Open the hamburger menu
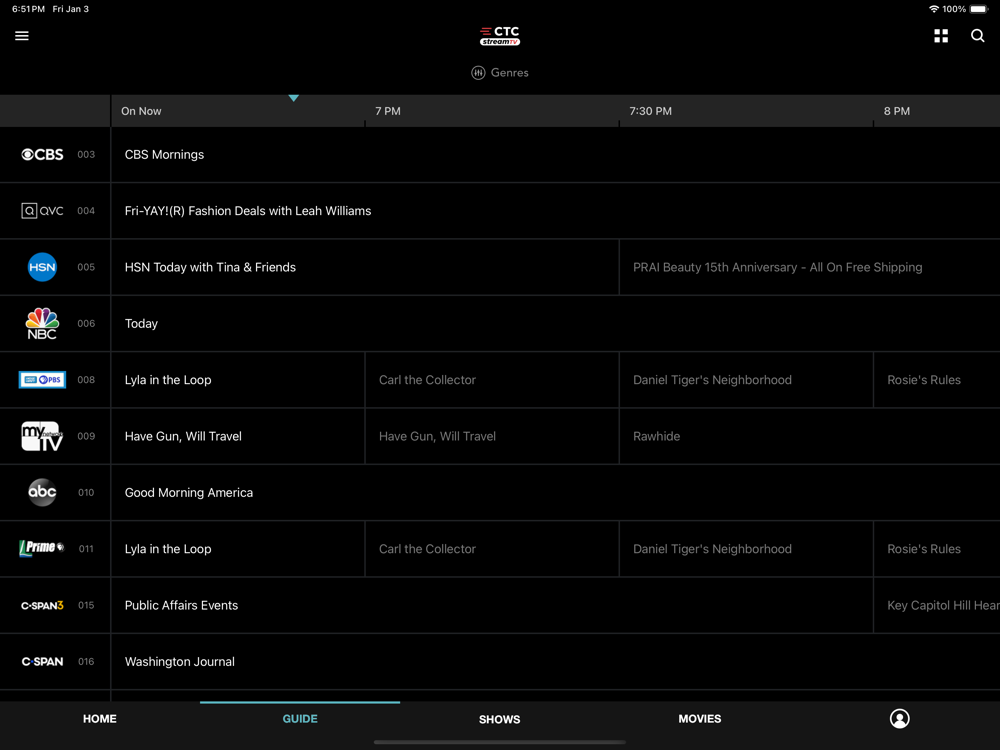The image size is (1000, 750). tap(22, 36)
